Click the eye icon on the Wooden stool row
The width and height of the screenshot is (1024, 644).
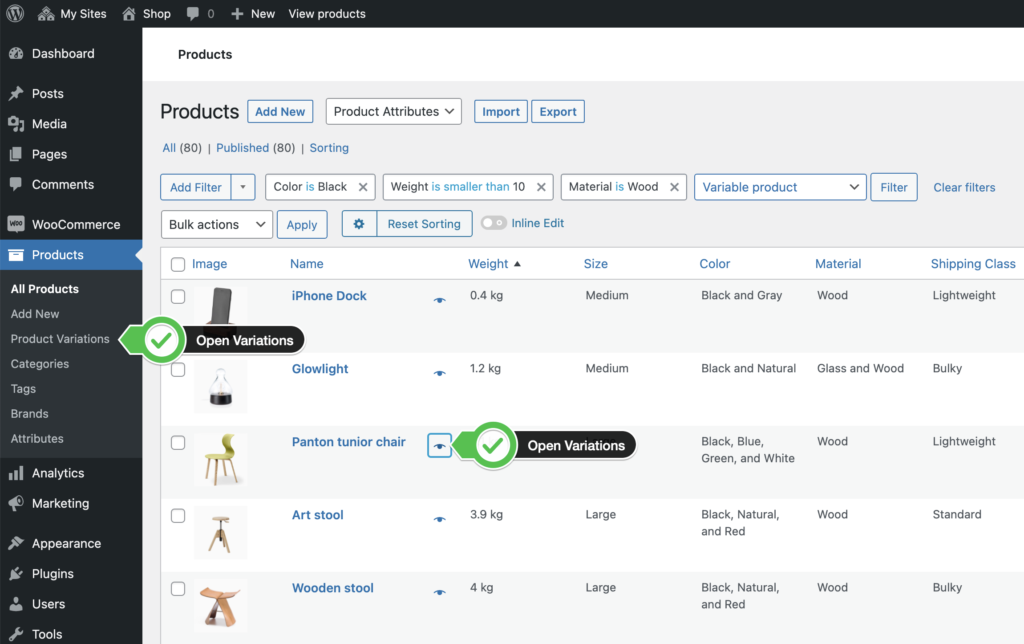click(438, 591)
